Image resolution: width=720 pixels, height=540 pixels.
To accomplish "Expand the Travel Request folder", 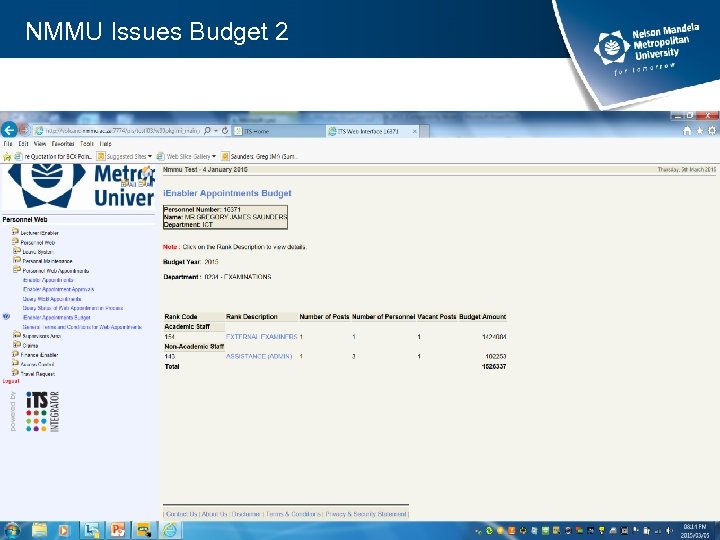I will 15,372.
